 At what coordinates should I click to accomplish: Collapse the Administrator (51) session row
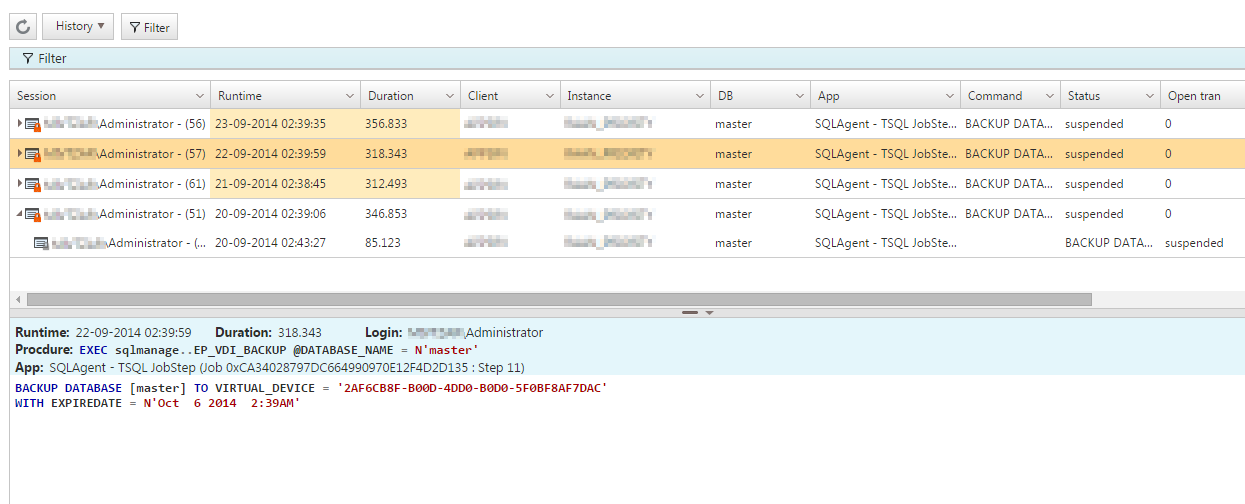(x=19, y=214)
